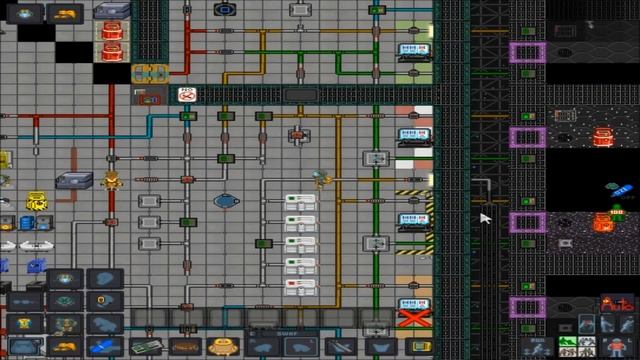The image size is (640, 360).
Task: Click the yellow item in far-right bottom slot
Action: coord(420,347)
